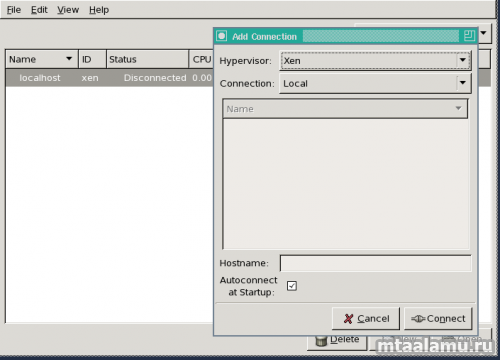
Task: Open the disabled Name list dropdown
Action: [345, 109]
